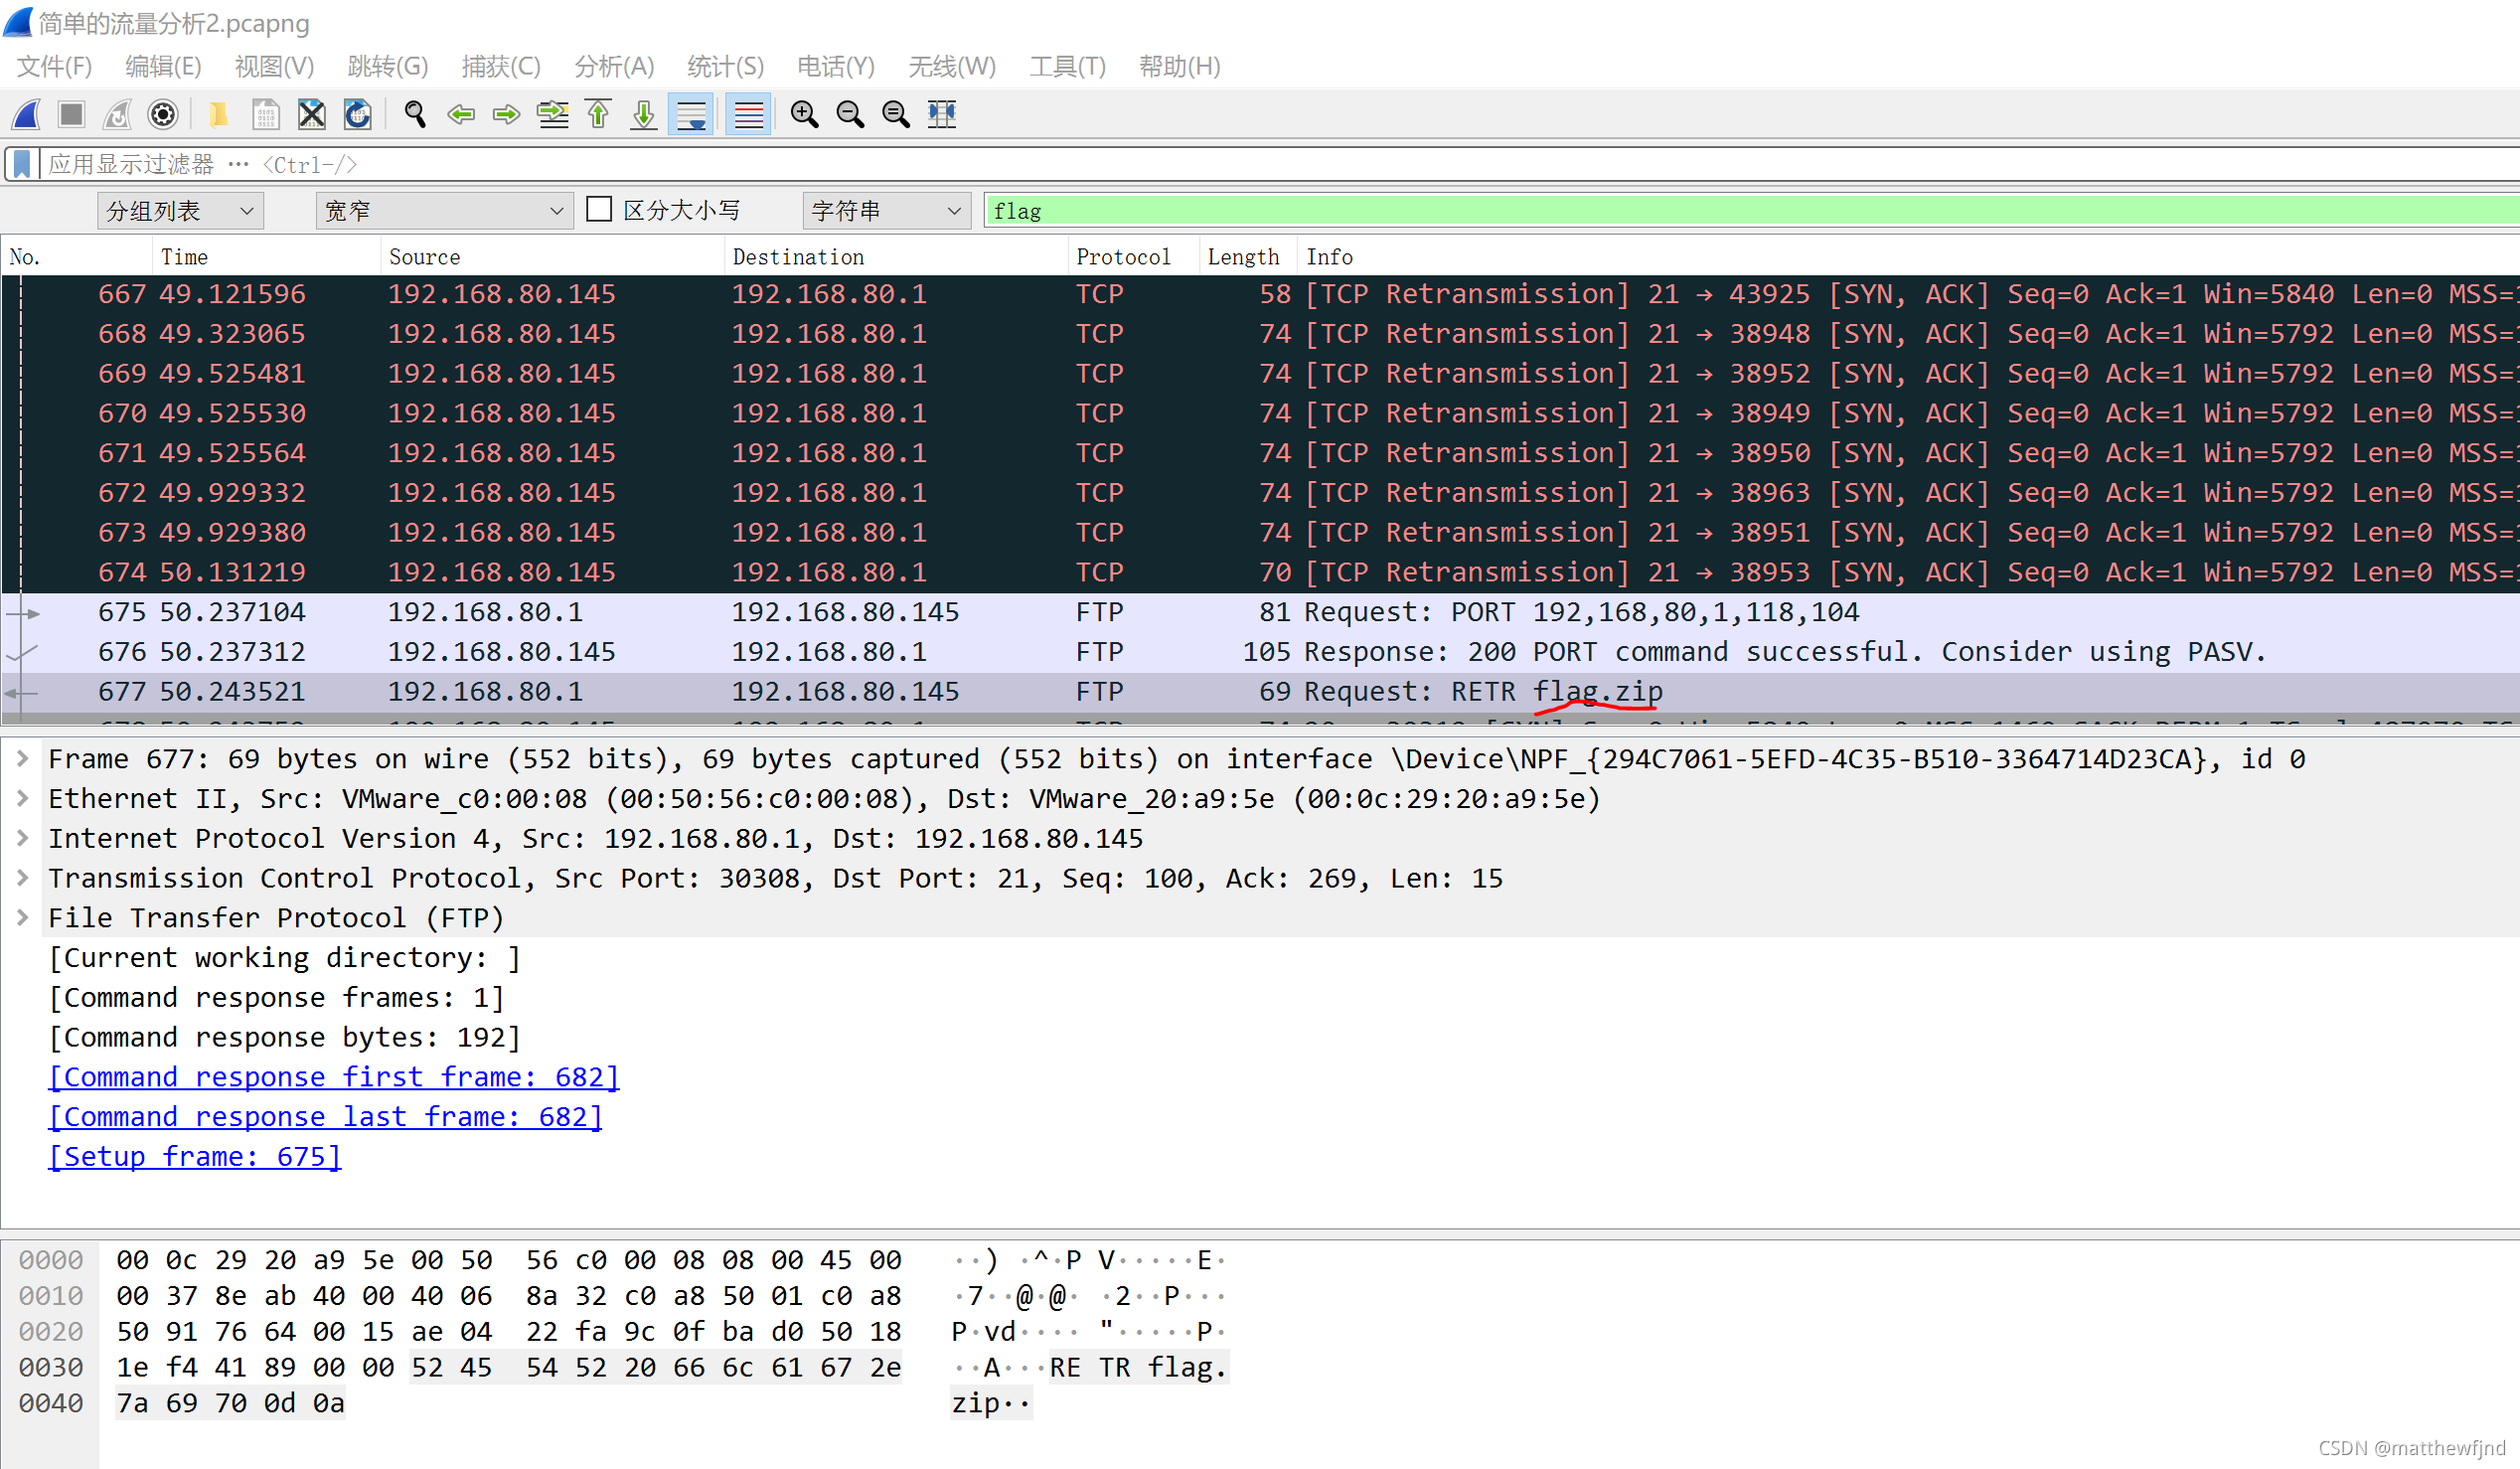Open the 文件(F) menu

[x=55, y=67]
